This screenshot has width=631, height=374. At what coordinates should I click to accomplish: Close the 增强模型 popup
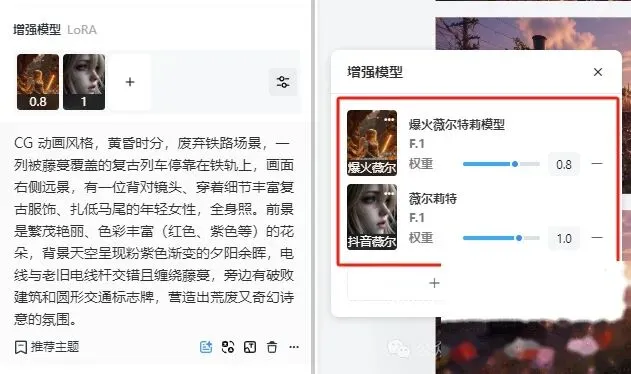(x=598, y=72)
